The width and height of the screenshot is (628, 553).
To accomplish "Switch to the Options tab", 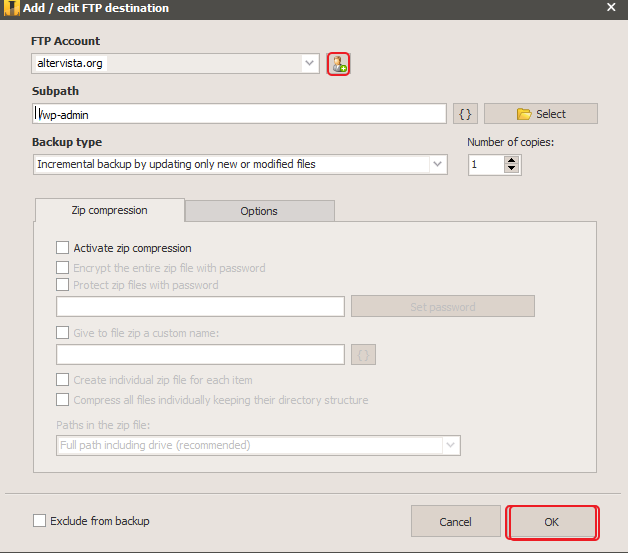I will 259,211.
